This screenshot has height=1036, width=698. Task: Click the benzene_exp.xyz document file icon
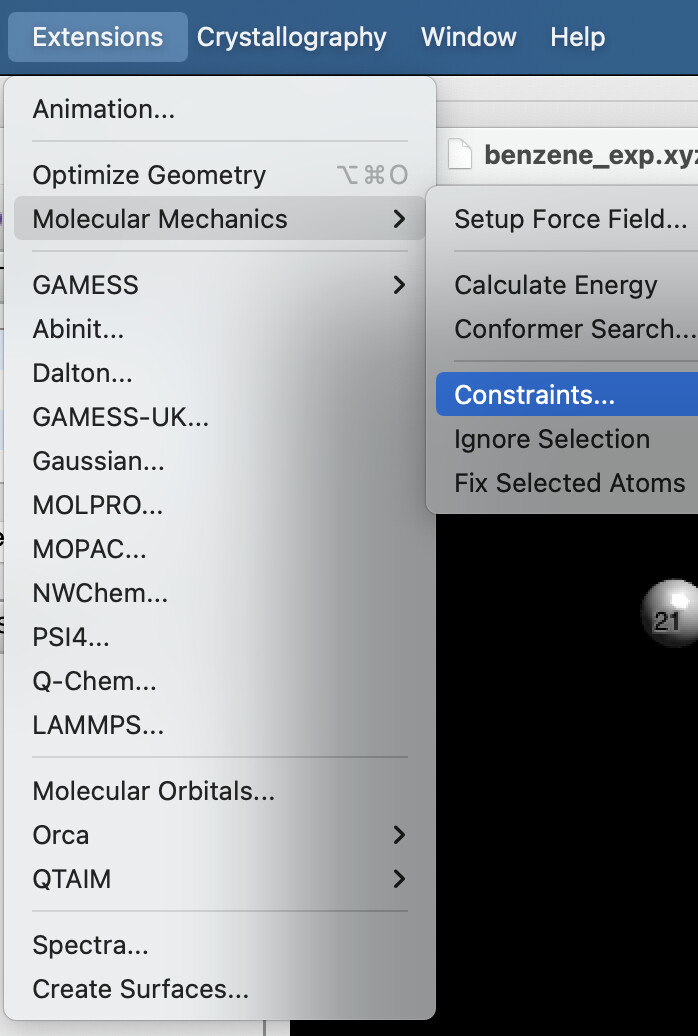coord(459,155)
